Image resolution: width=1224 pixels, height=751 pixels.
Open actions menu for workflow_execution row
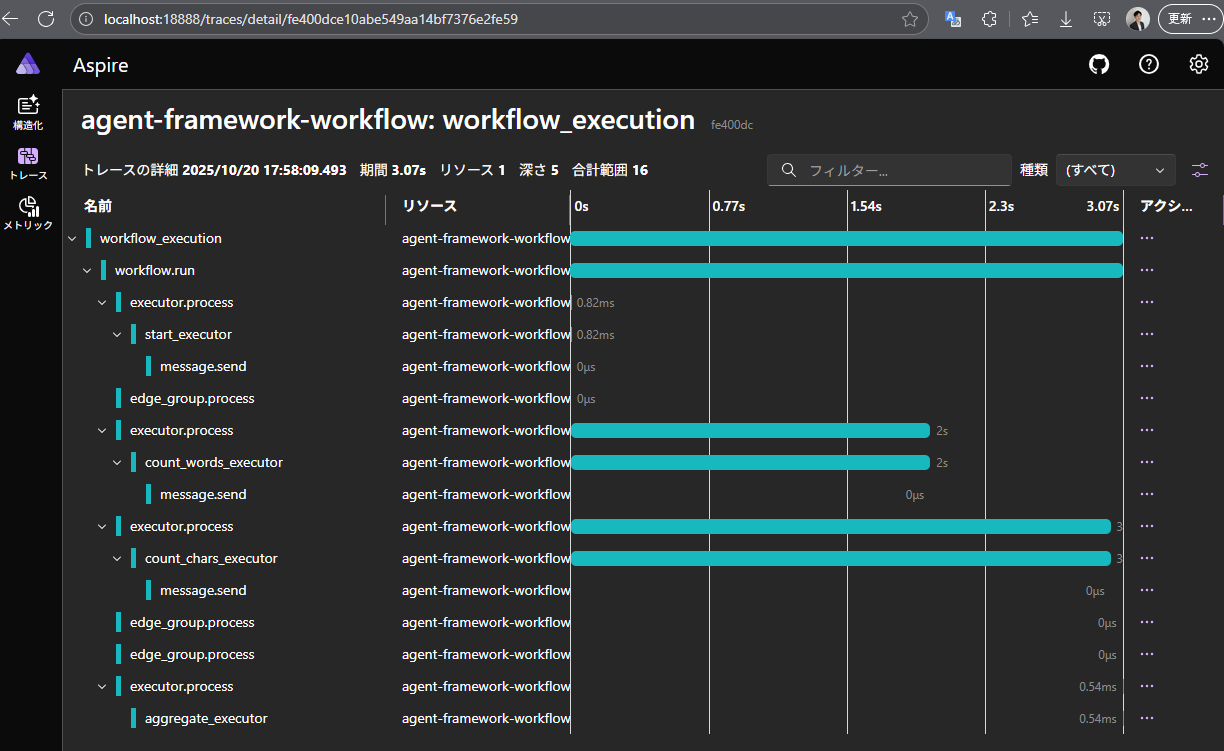[1147, 239]
